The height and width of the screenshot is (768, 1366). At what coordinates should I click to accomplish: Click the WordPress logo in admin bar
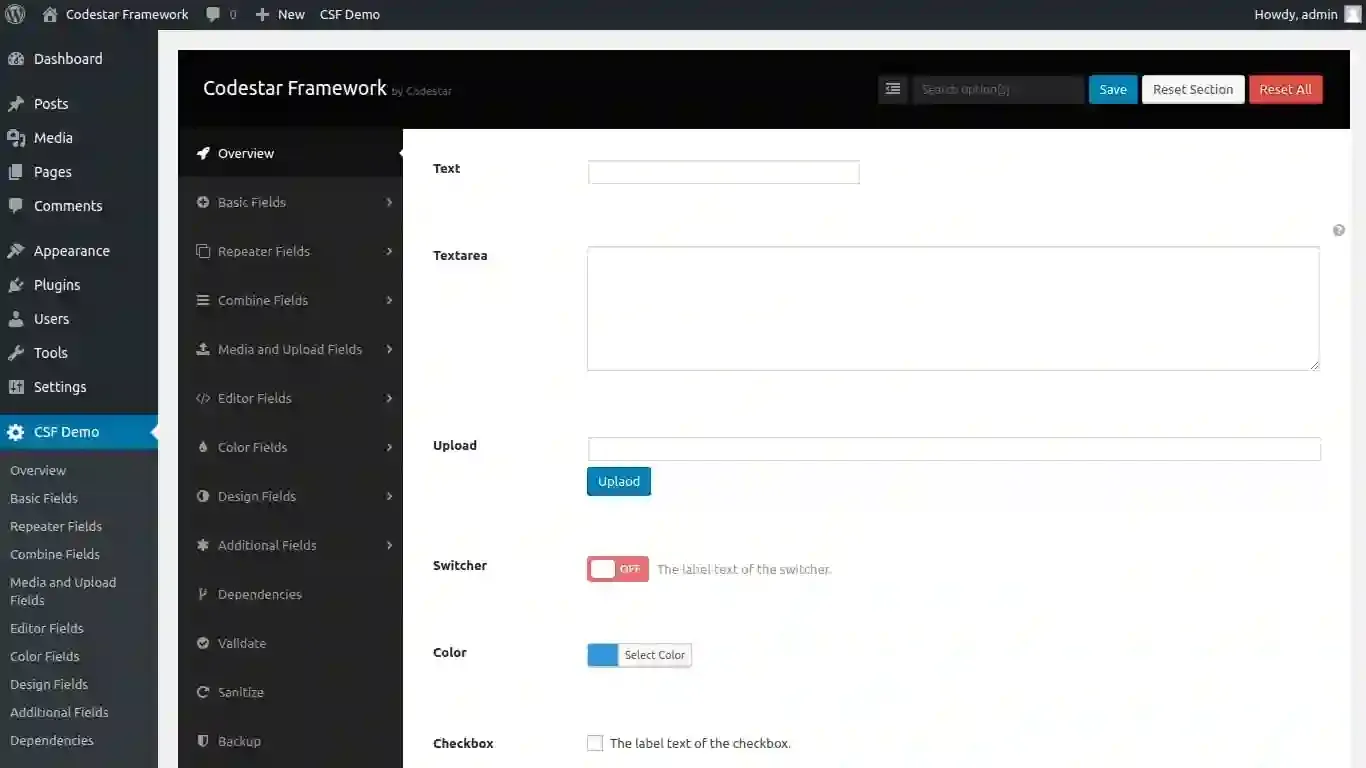tap(15, 15)
